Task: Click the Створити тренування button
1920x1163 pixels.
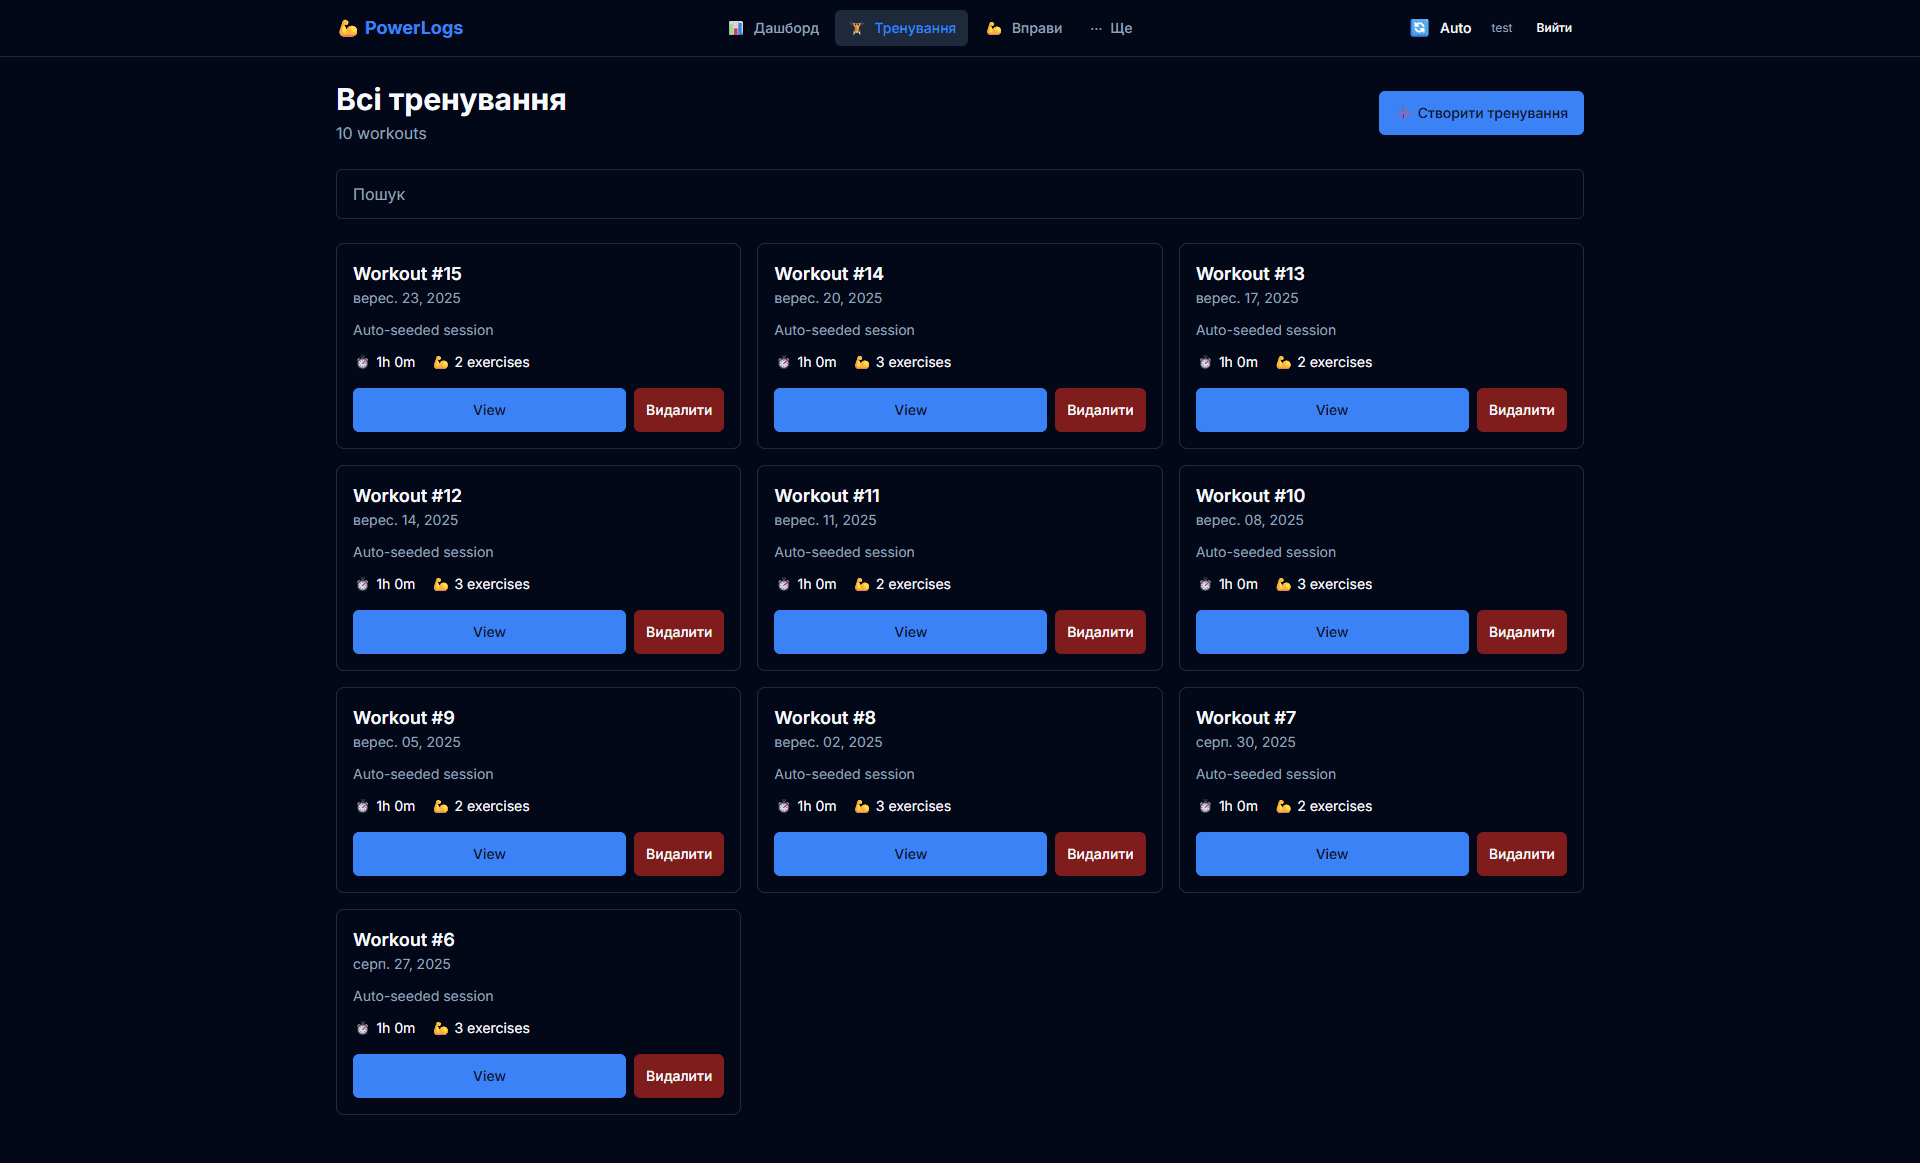Action: coord(1480,113)
